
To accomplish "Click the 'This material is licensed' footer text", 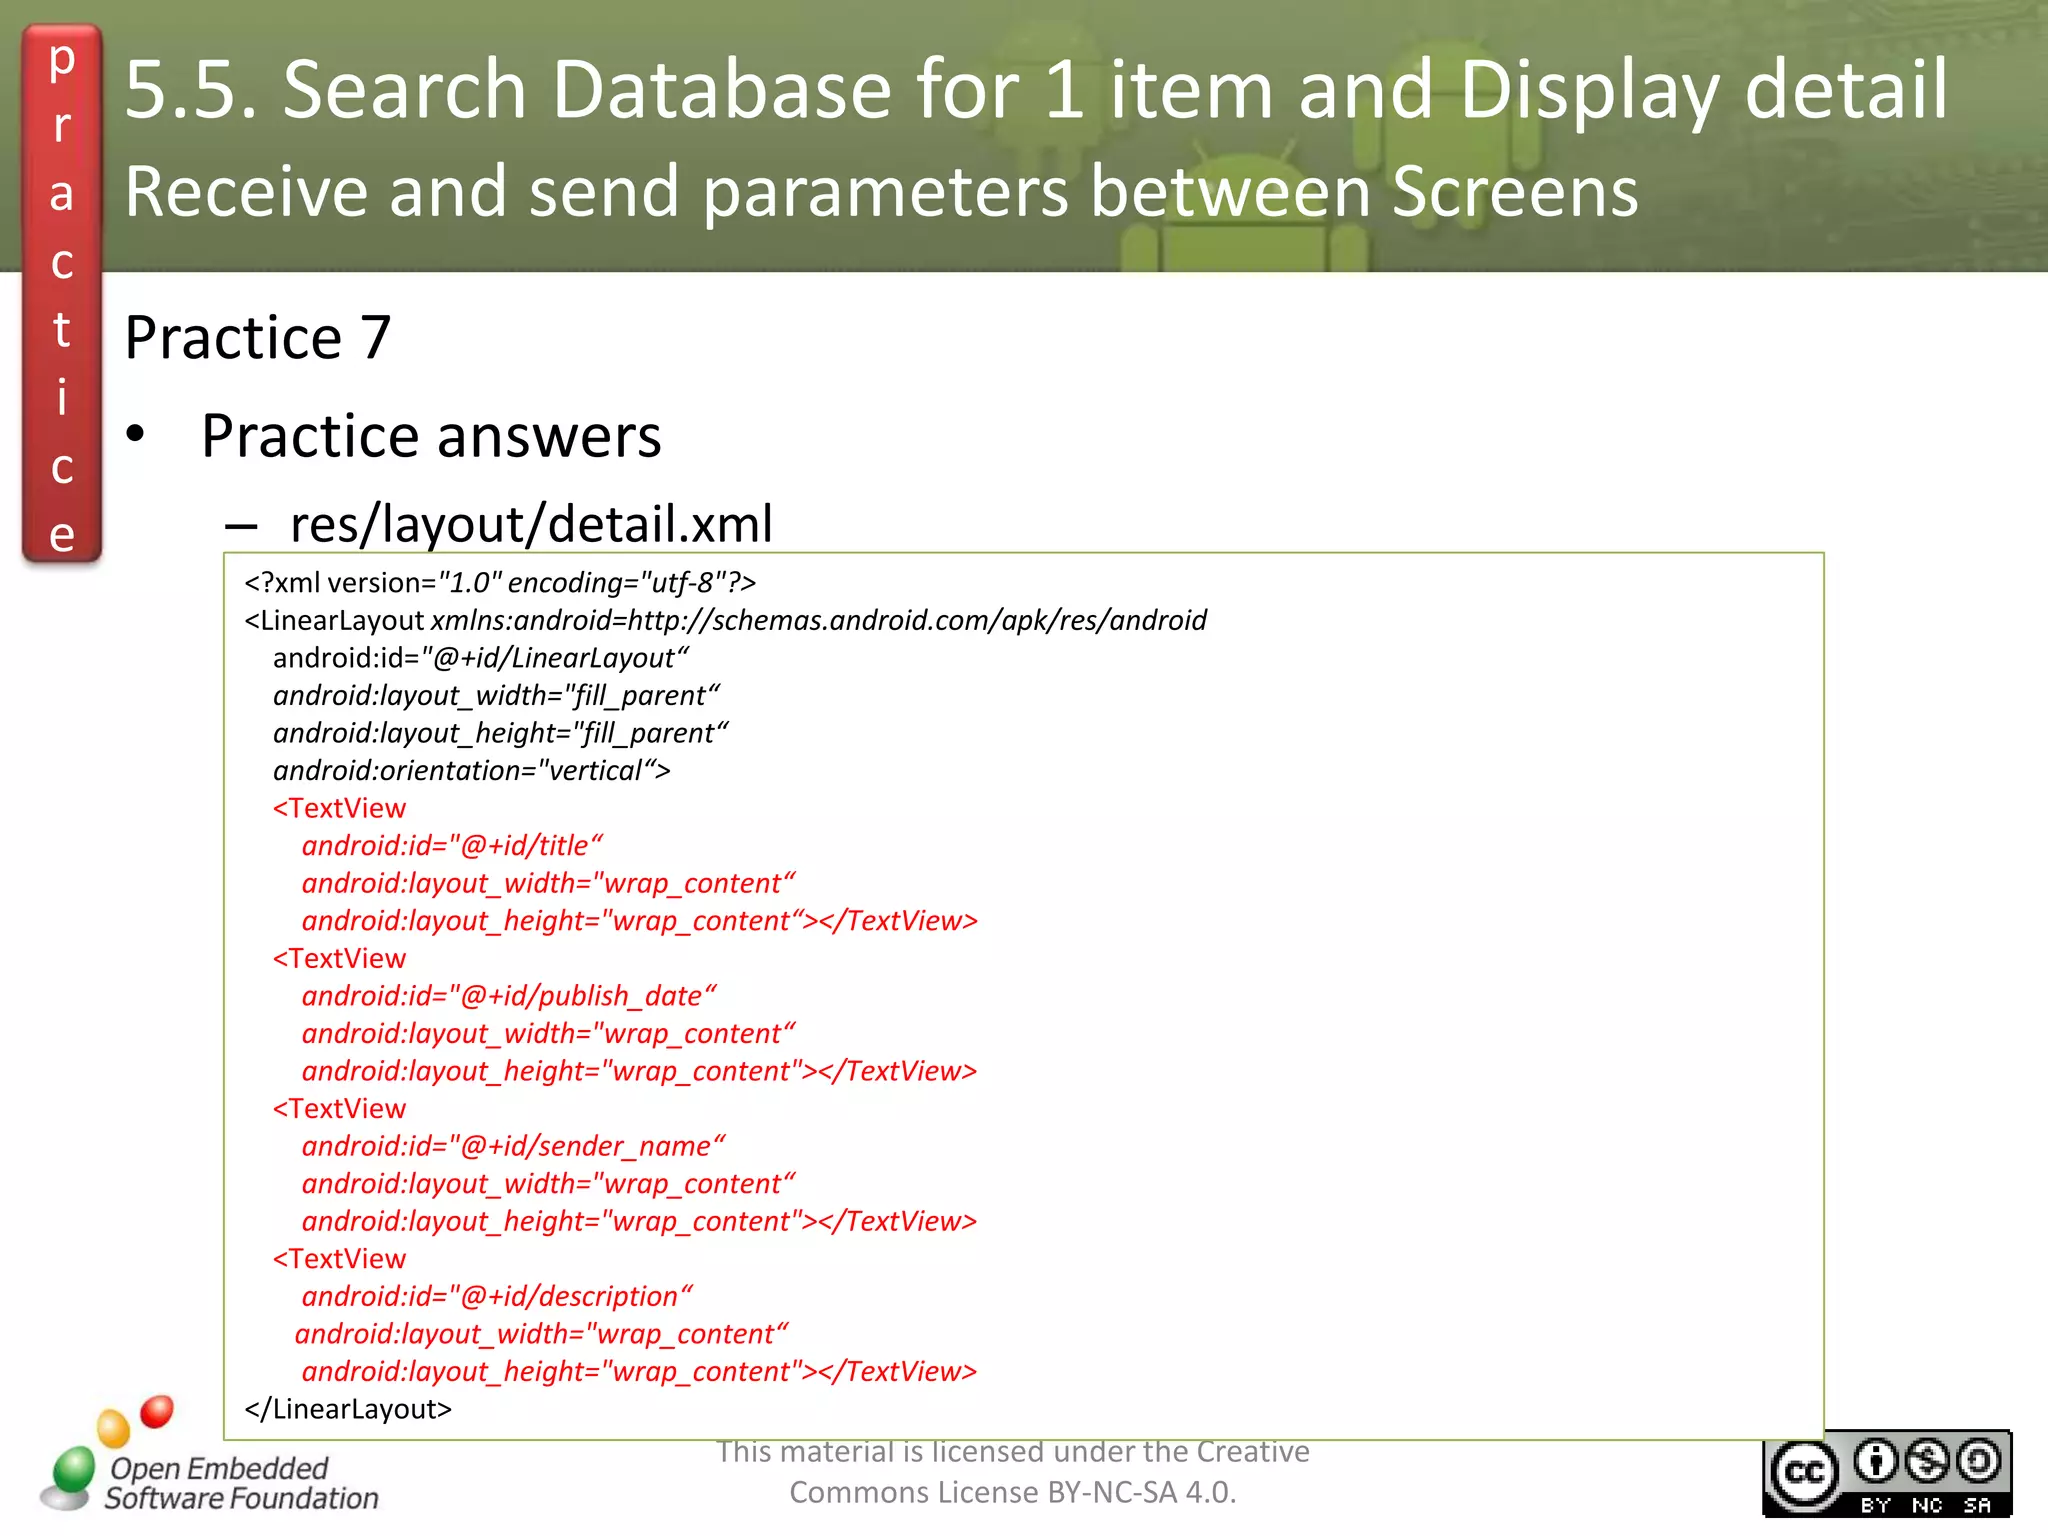I will pyautogui.click(x=1012, y=1471).
